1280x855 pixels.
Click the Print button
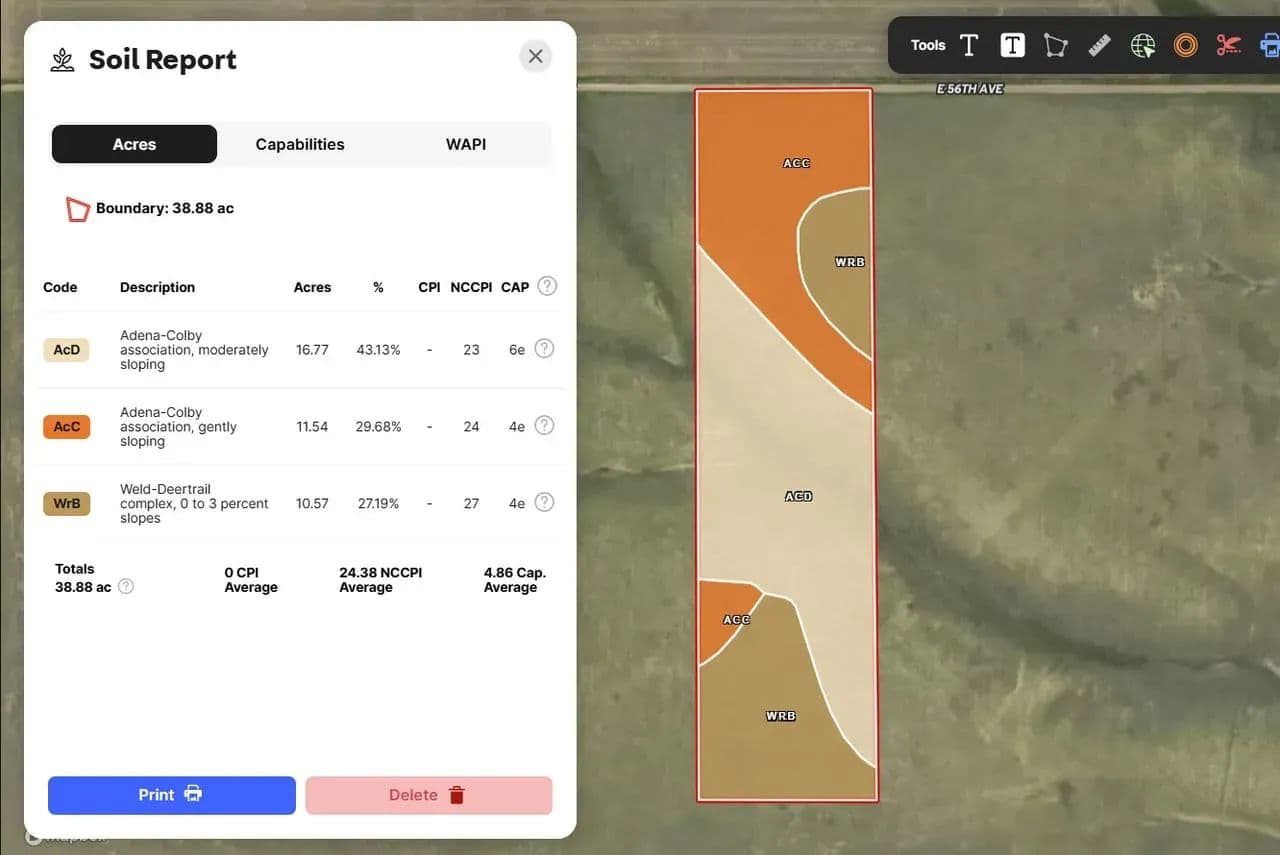coord(171,795)
